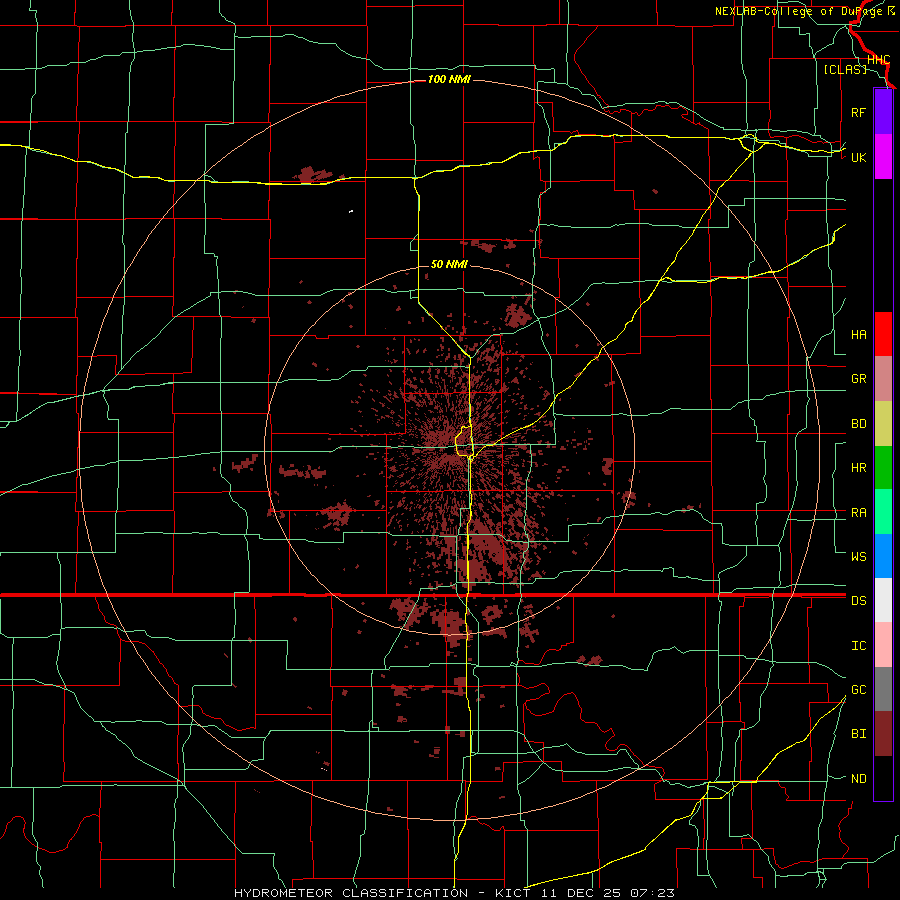Viewport: 900px width, 900px height.
Task: Click the RA legend label
Action: 858,513
